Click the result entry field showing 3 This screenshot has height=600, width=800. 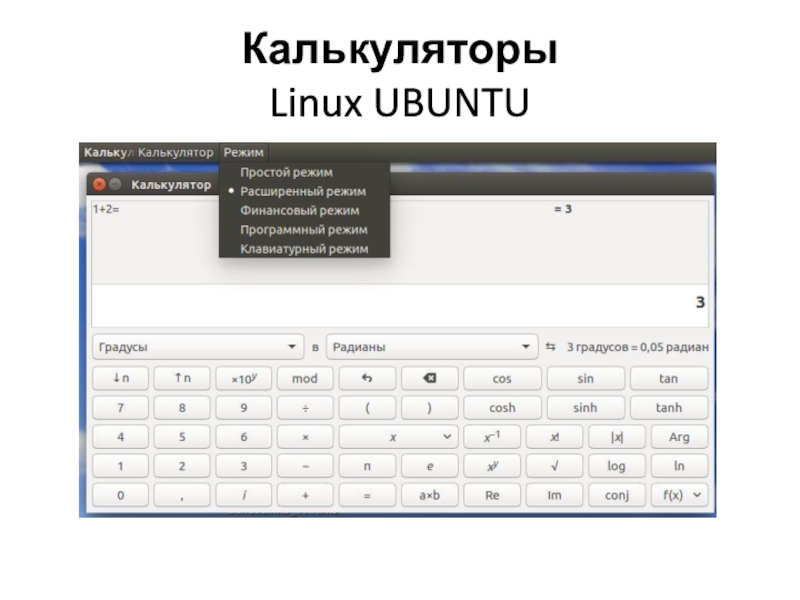(400, 305)
